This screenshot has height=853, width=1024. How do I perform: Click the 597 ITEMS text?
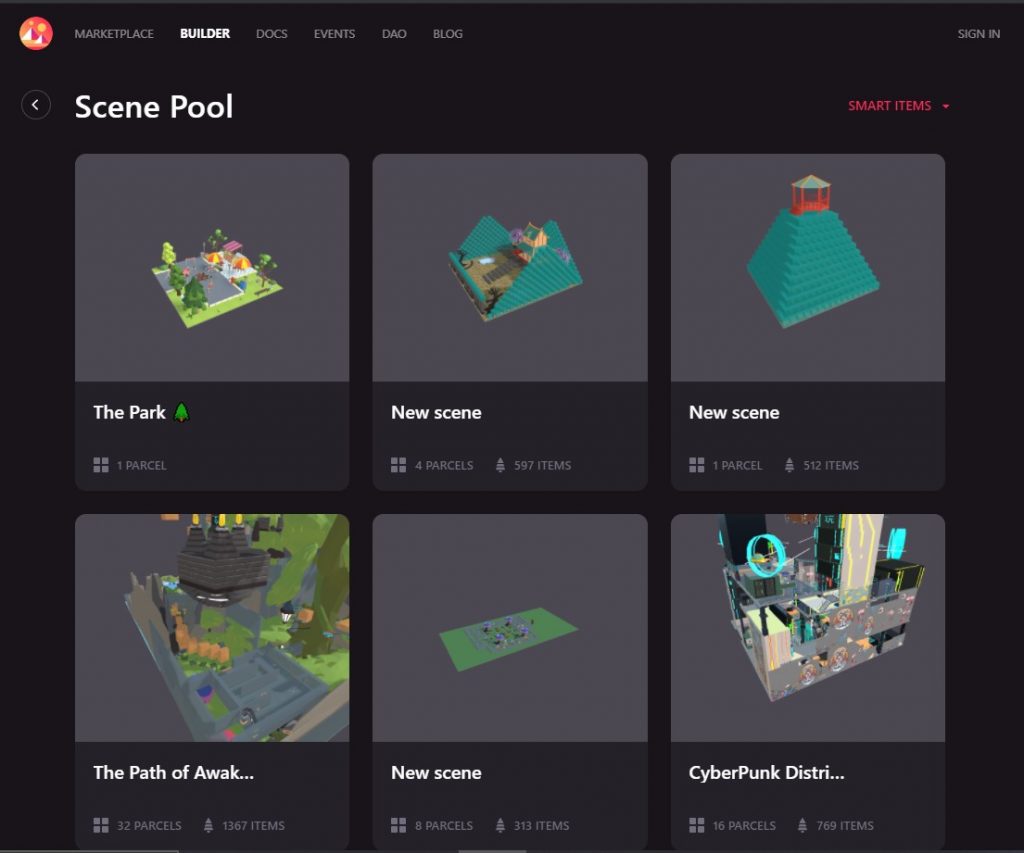pos(542,465)
